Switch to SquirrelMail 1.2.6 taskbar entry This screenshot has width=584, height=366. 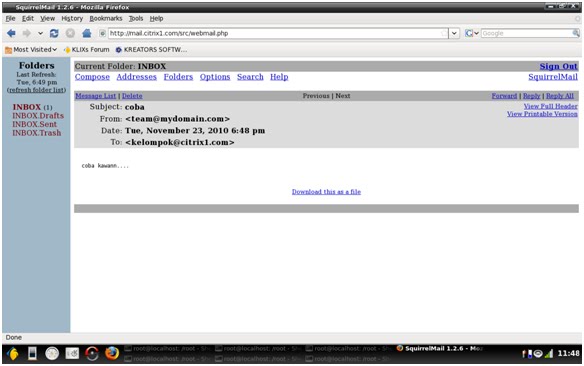(439, 349)
